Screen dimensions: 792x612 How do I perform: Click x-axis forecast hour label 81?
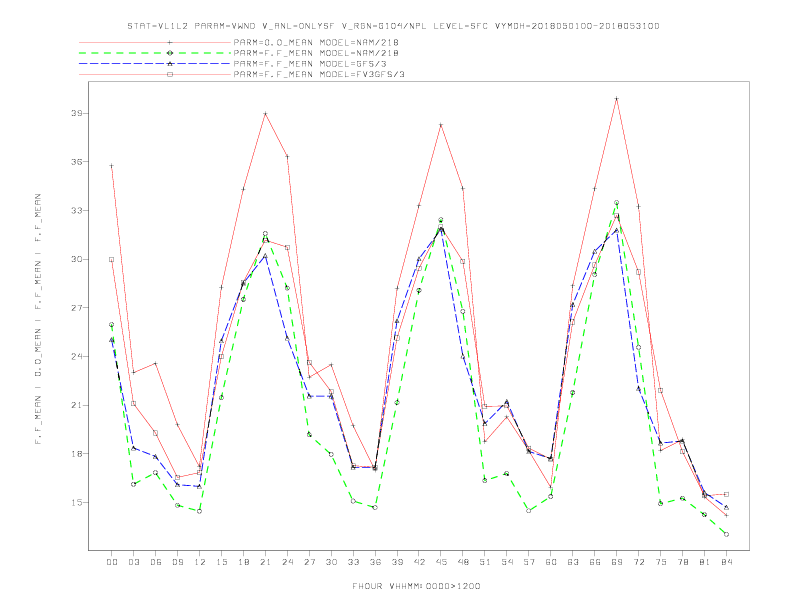click(x=705, y=562)
